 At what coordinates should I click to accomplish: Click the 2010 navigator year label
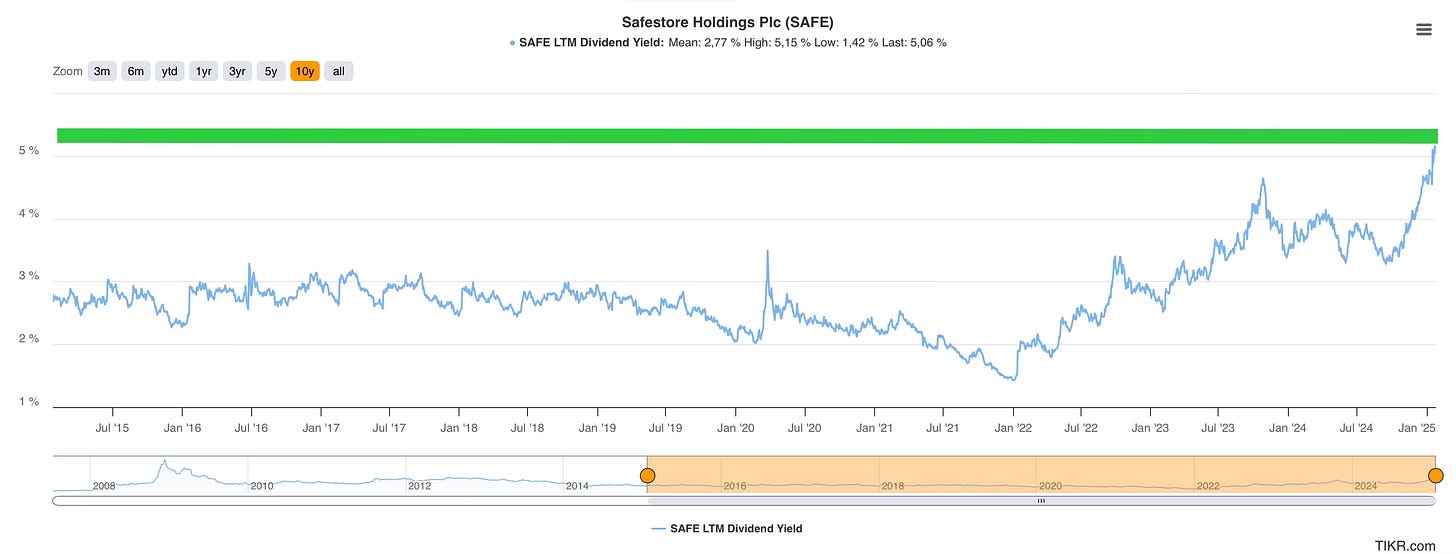coord(262,486)
